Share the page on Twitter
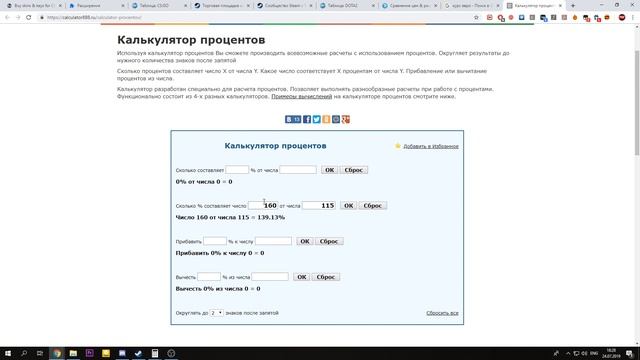Screen dimensions: 640x360 317,119
